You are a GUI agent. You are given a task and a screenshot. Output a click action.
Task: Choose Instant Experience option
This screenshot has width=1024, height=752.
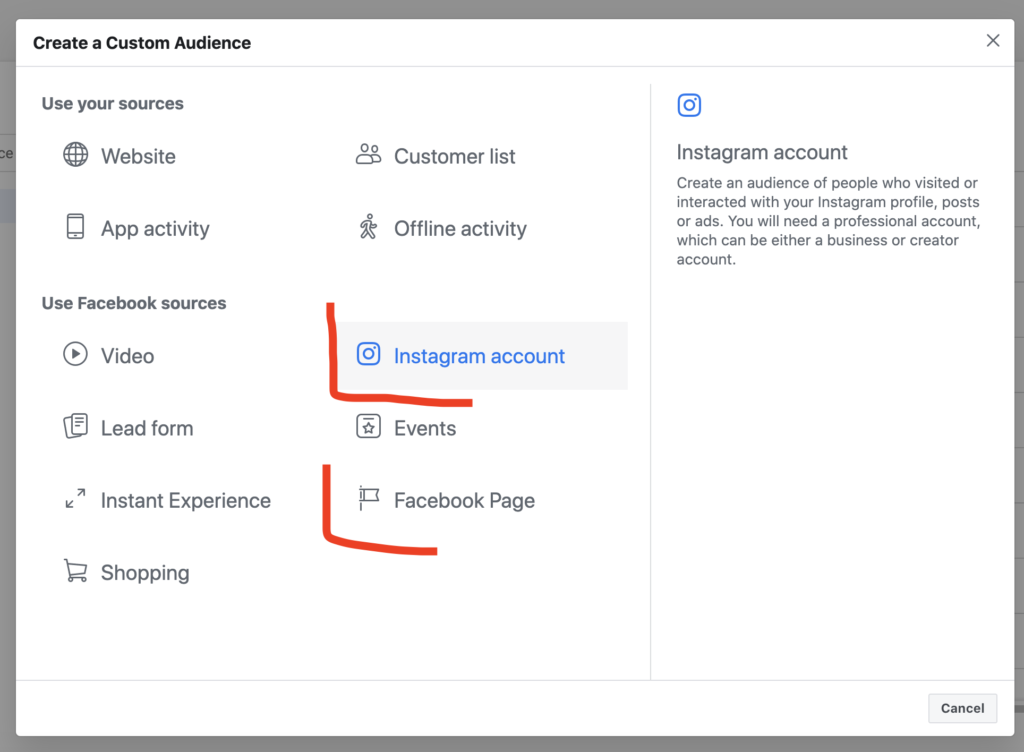(x=185, y=501)
